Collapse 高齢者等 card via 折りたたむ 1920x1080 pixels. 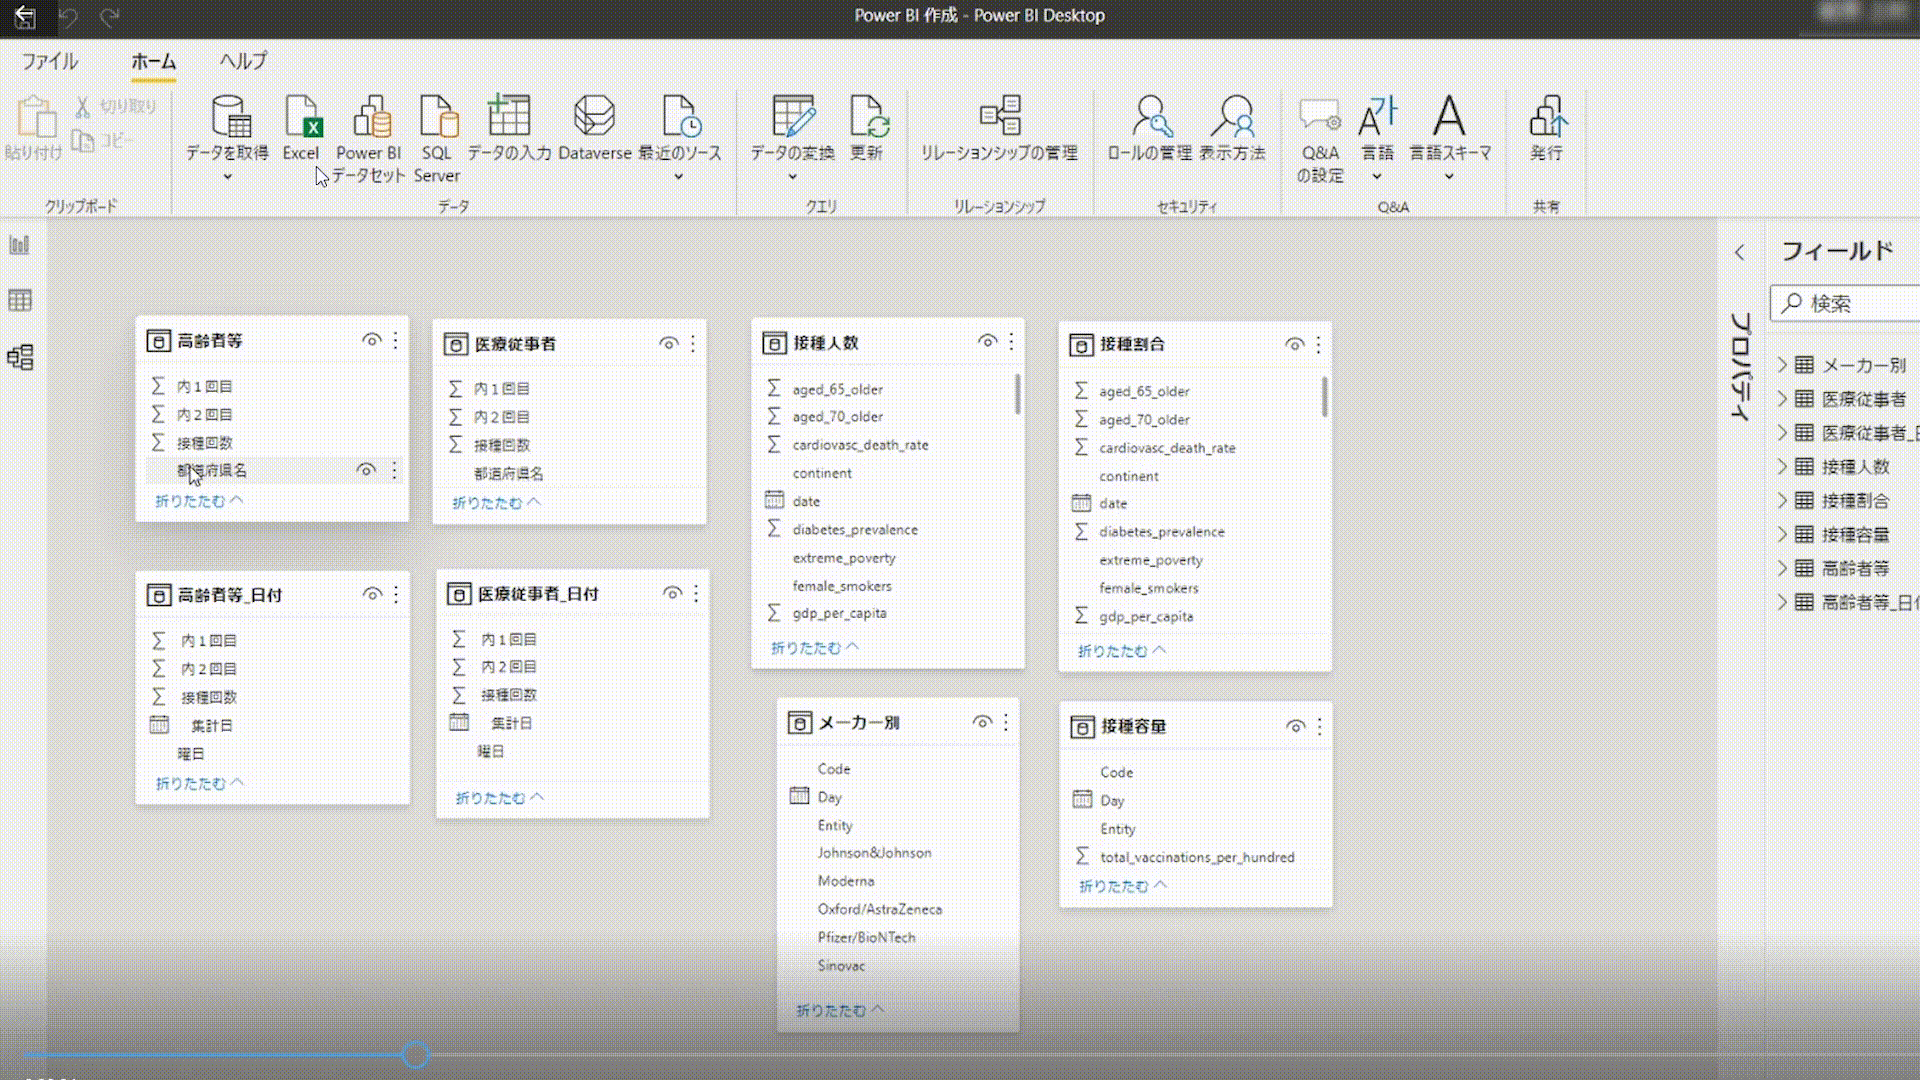(199, 501)
